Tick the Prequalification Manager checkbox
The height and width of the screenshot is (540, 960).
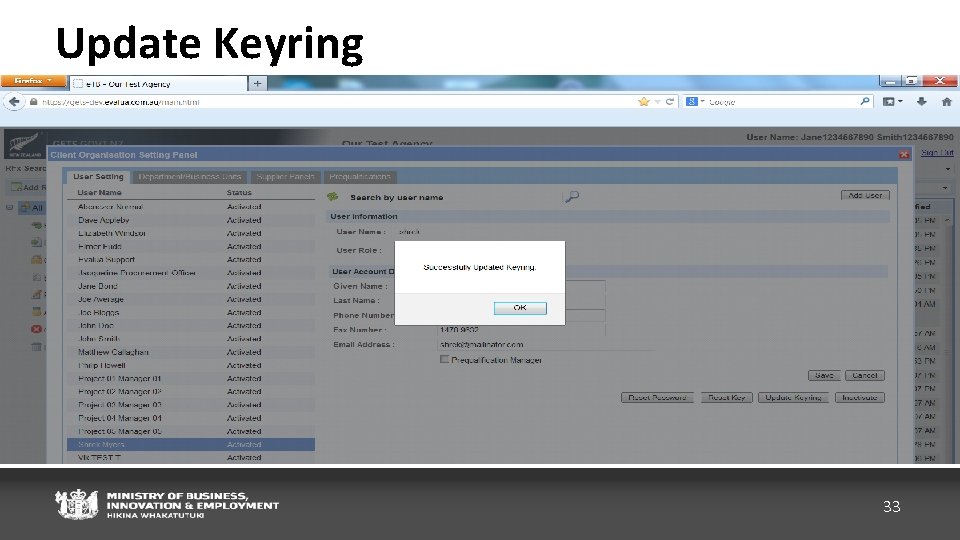tap(444, 359)
